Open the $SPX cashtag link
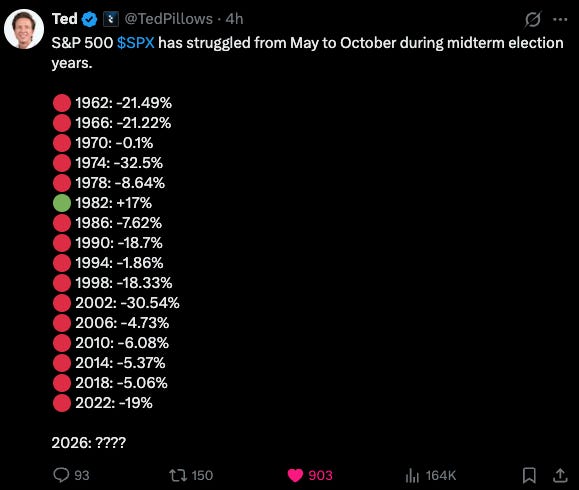Screen dimensions: 579x490 136,43
